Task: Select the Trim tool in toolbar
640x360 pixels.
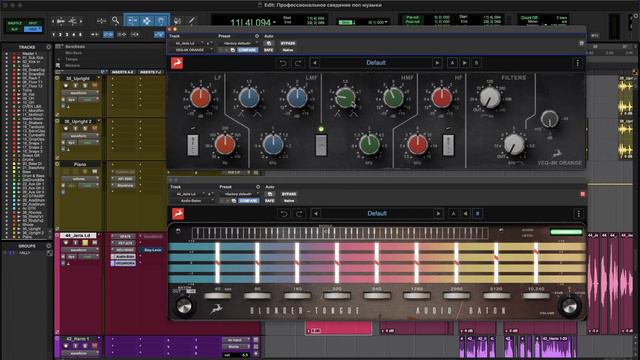Action: pos(132,20)
